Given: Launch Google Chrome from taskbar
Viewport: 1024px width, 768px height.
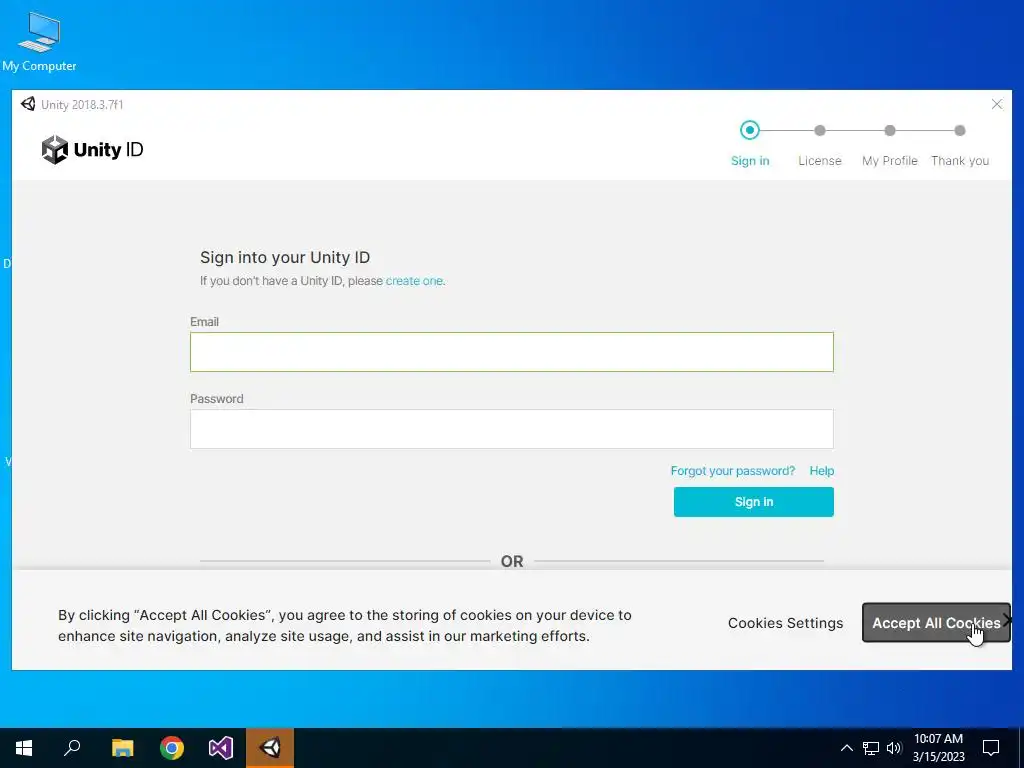Looking at the screenshot, I should [x=172, y=748].
